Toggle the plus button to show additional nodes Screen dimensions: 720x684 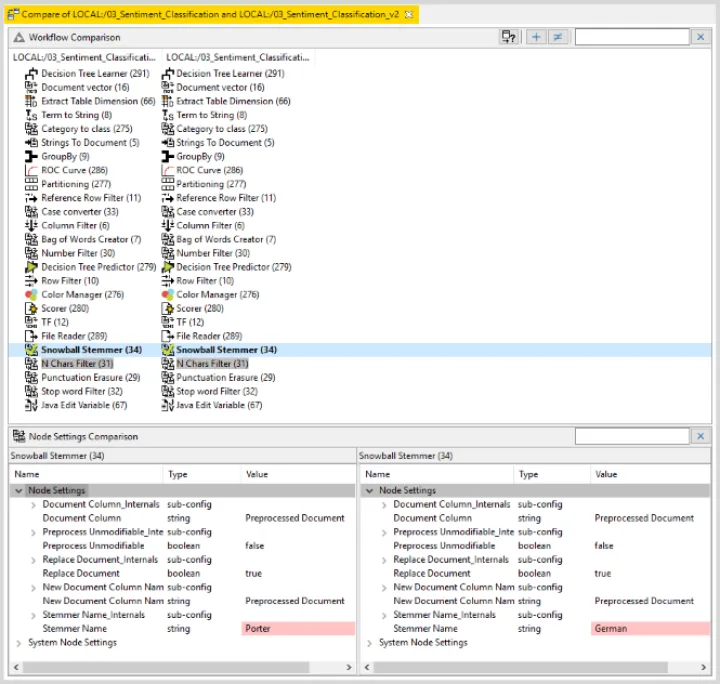pos(536,37)
